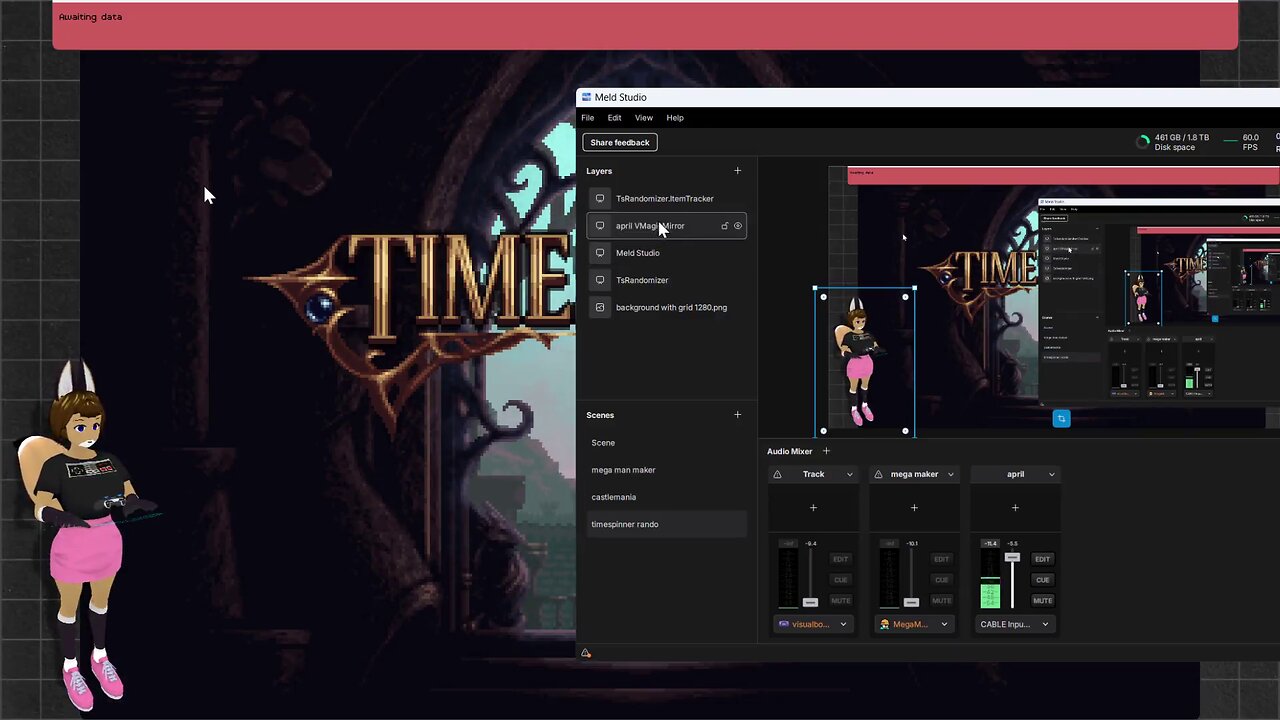1280x720 pixels.
Task: Expand the mega maker channel dropdown
Action: tap(951, 474)
